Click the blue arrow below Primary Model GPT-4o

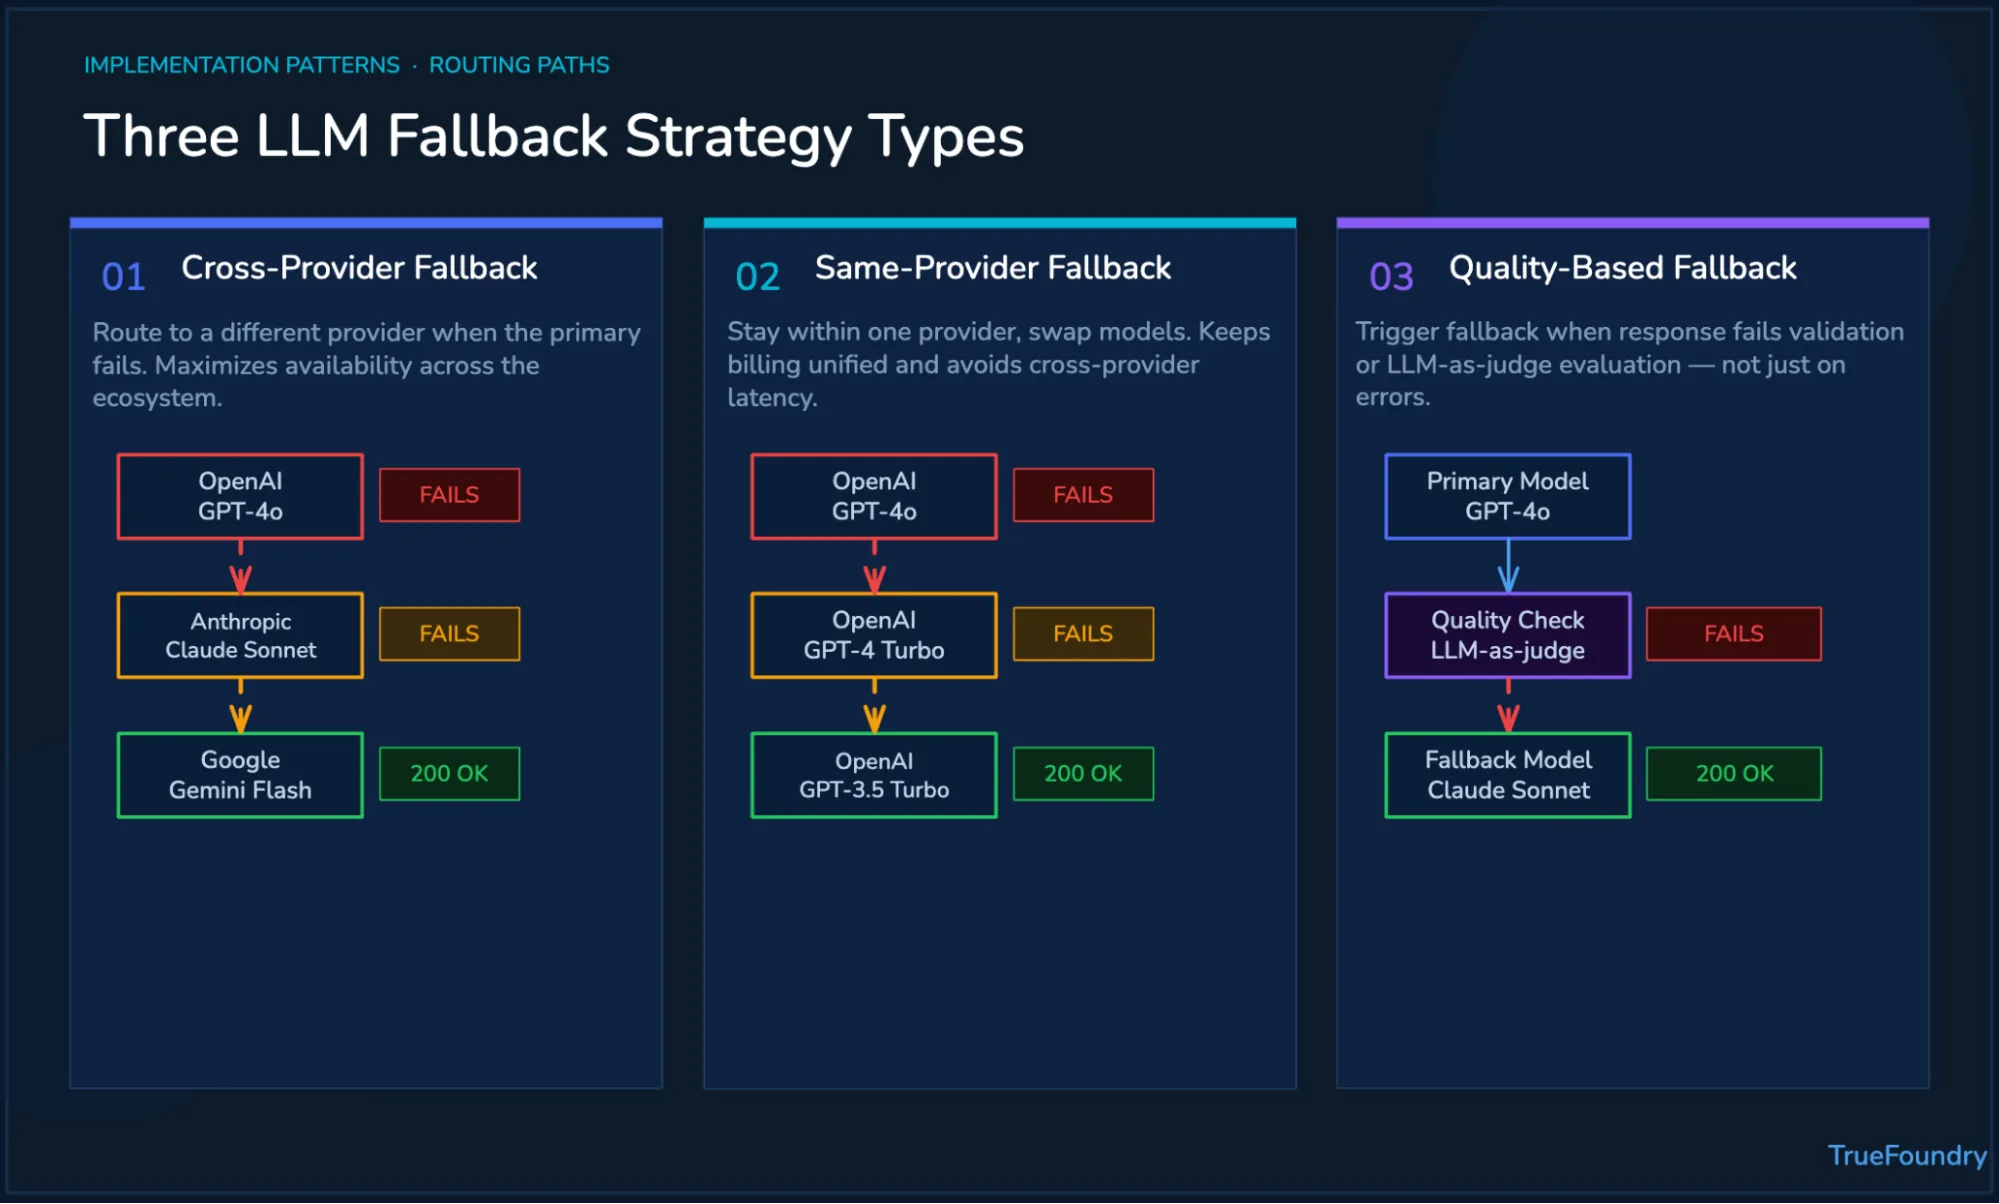(1508, 567)
